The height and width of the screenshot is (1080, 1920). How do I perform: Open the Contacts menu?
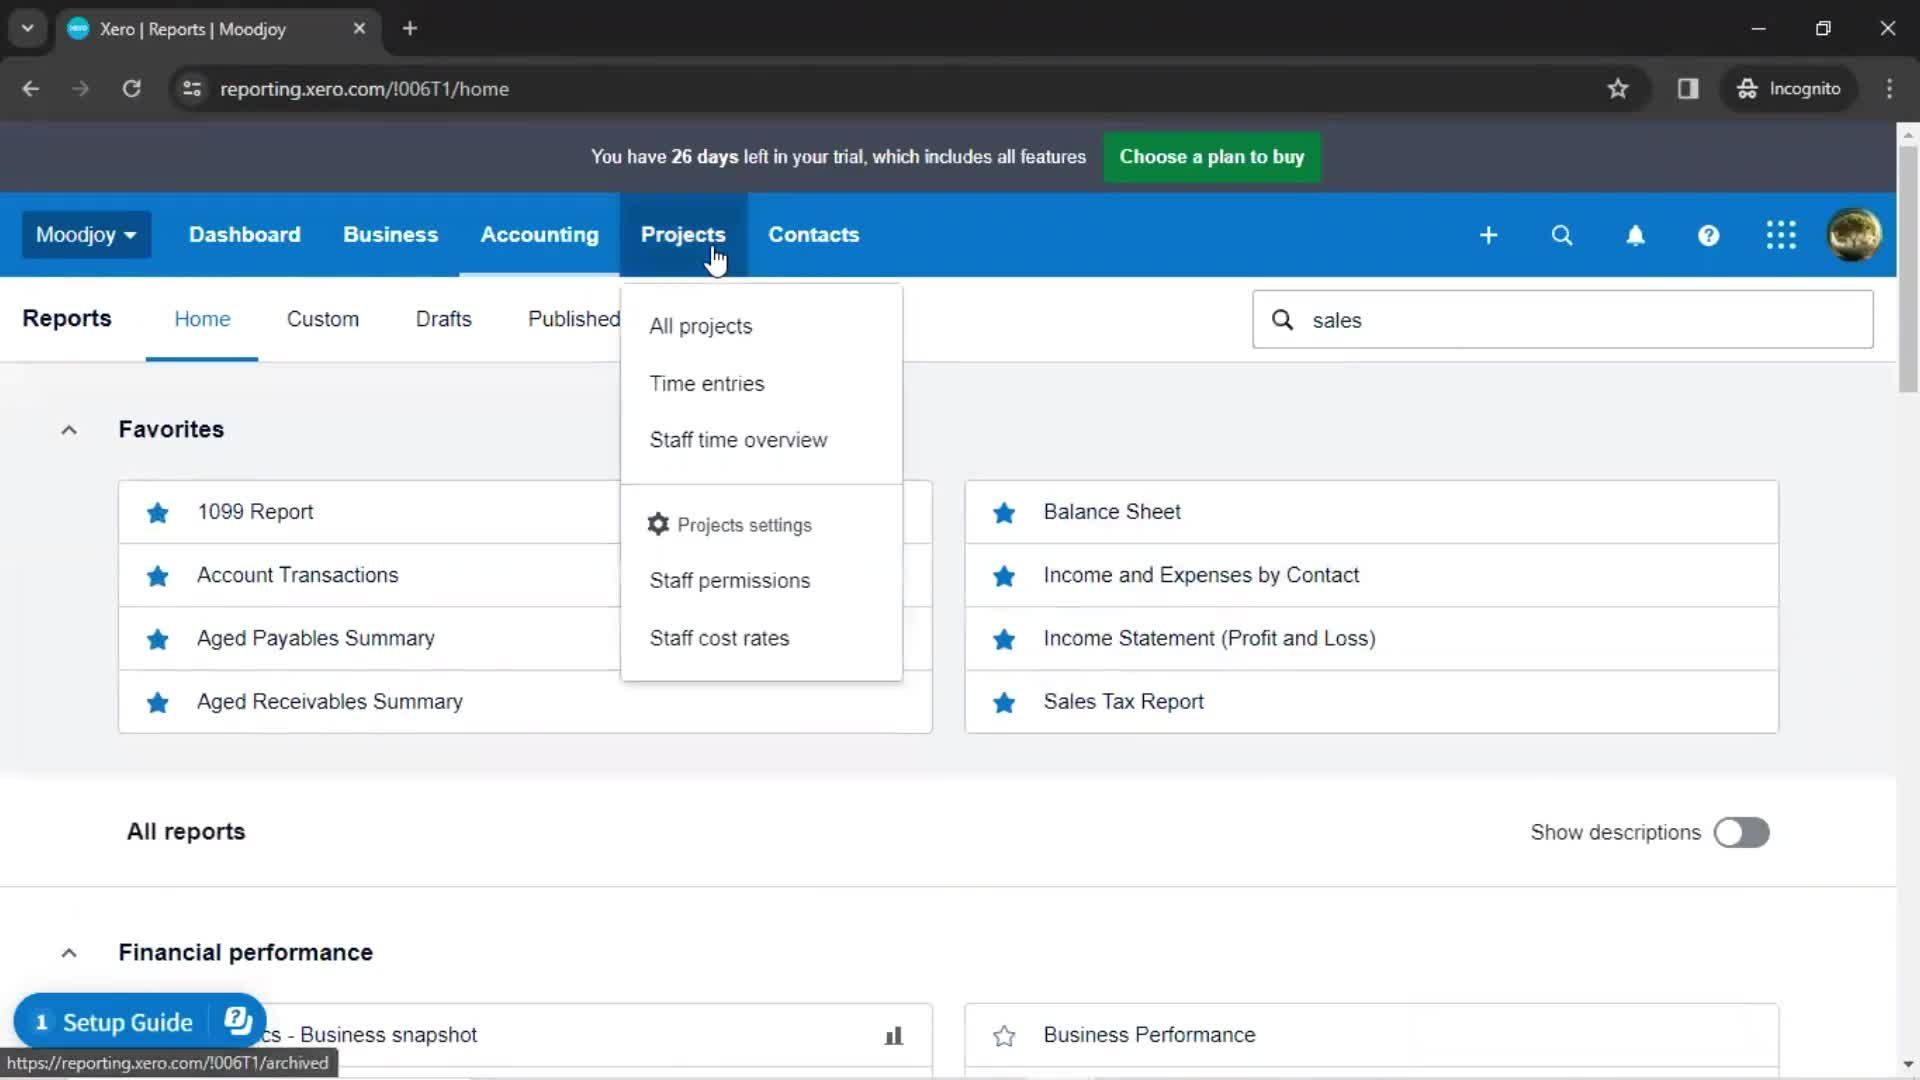813,235
